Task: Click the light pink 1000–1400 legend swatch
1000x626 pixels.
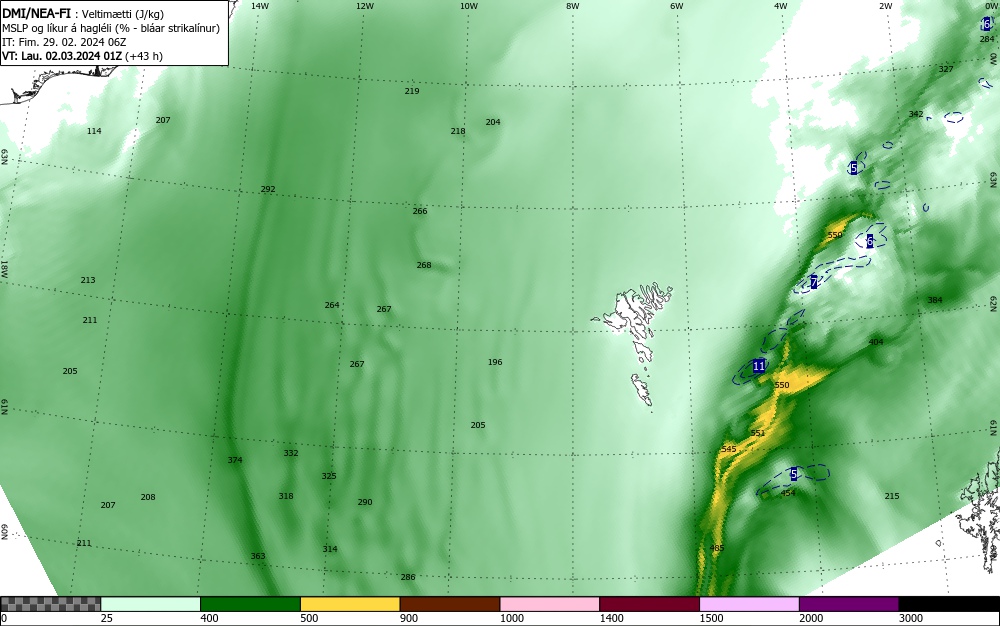Action: point(550,604)
